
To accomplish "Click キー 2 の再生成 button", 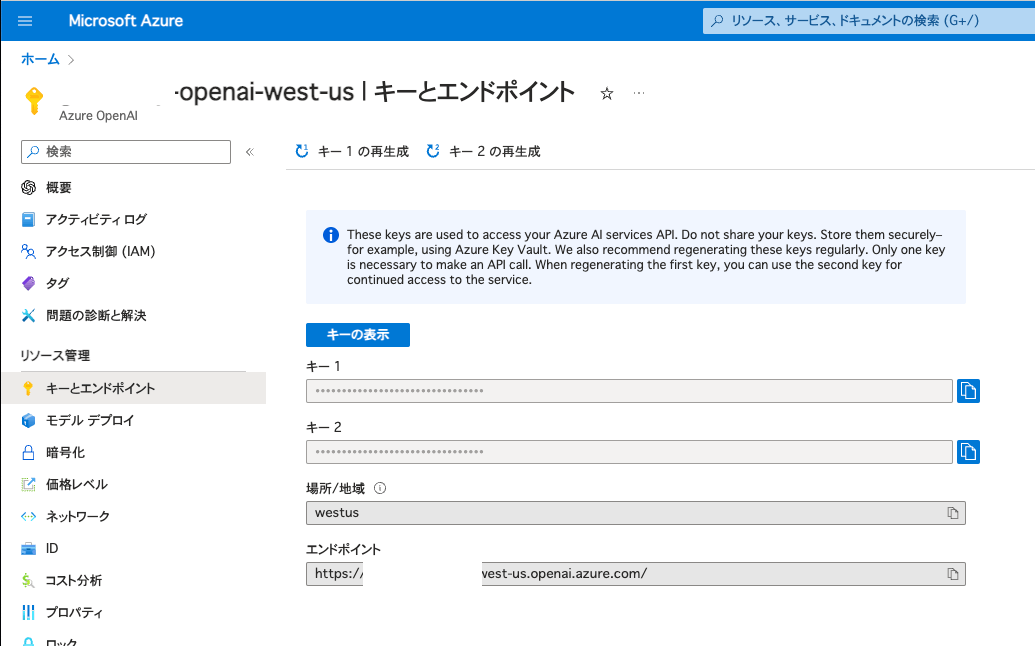I will (x=483, y=152).
